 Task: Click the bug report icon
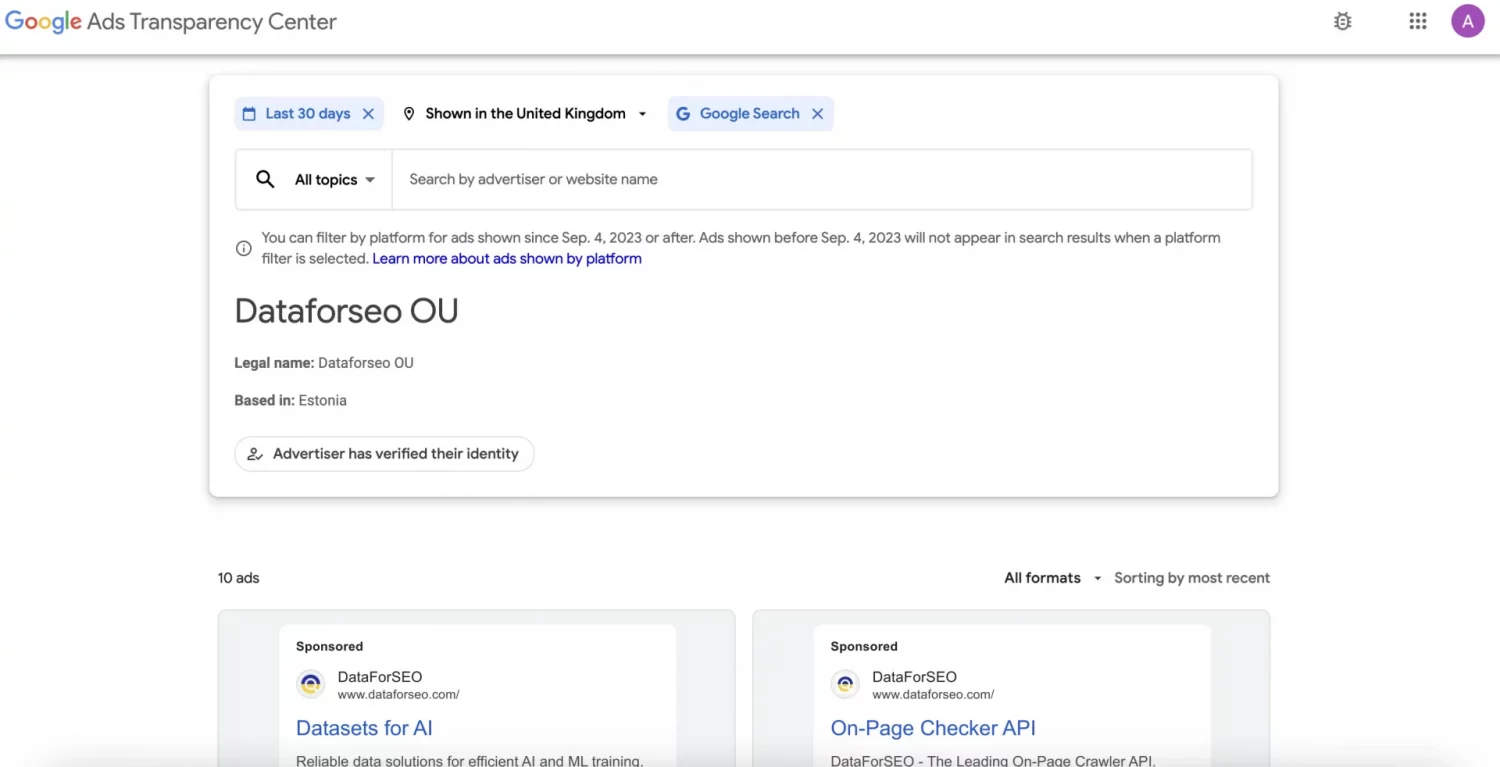pos(1343,21)
